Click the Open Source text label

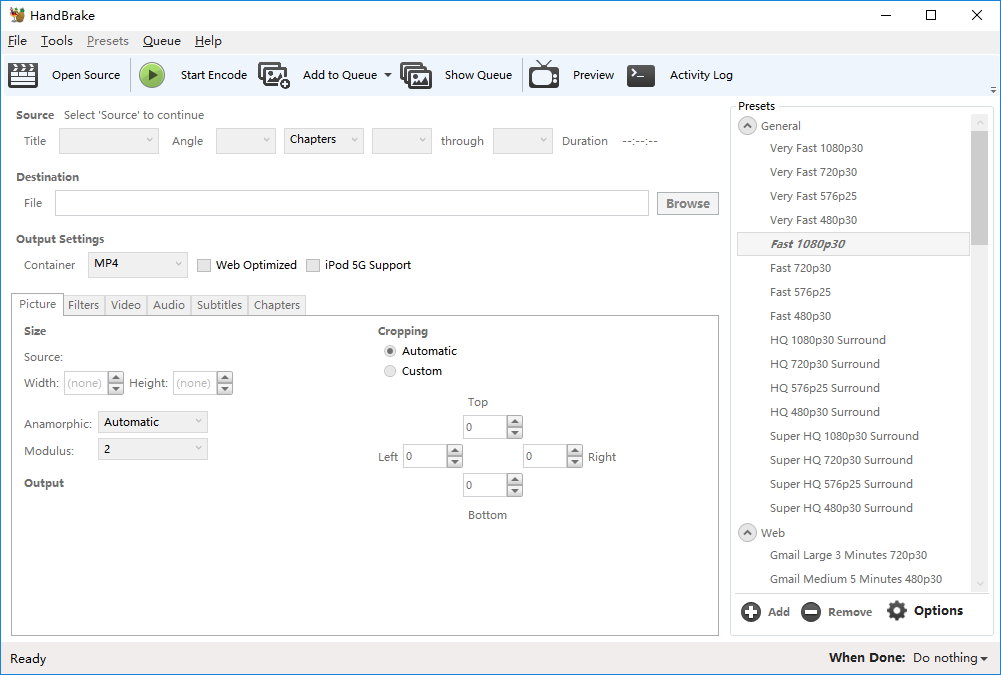[x=86, y=75]
